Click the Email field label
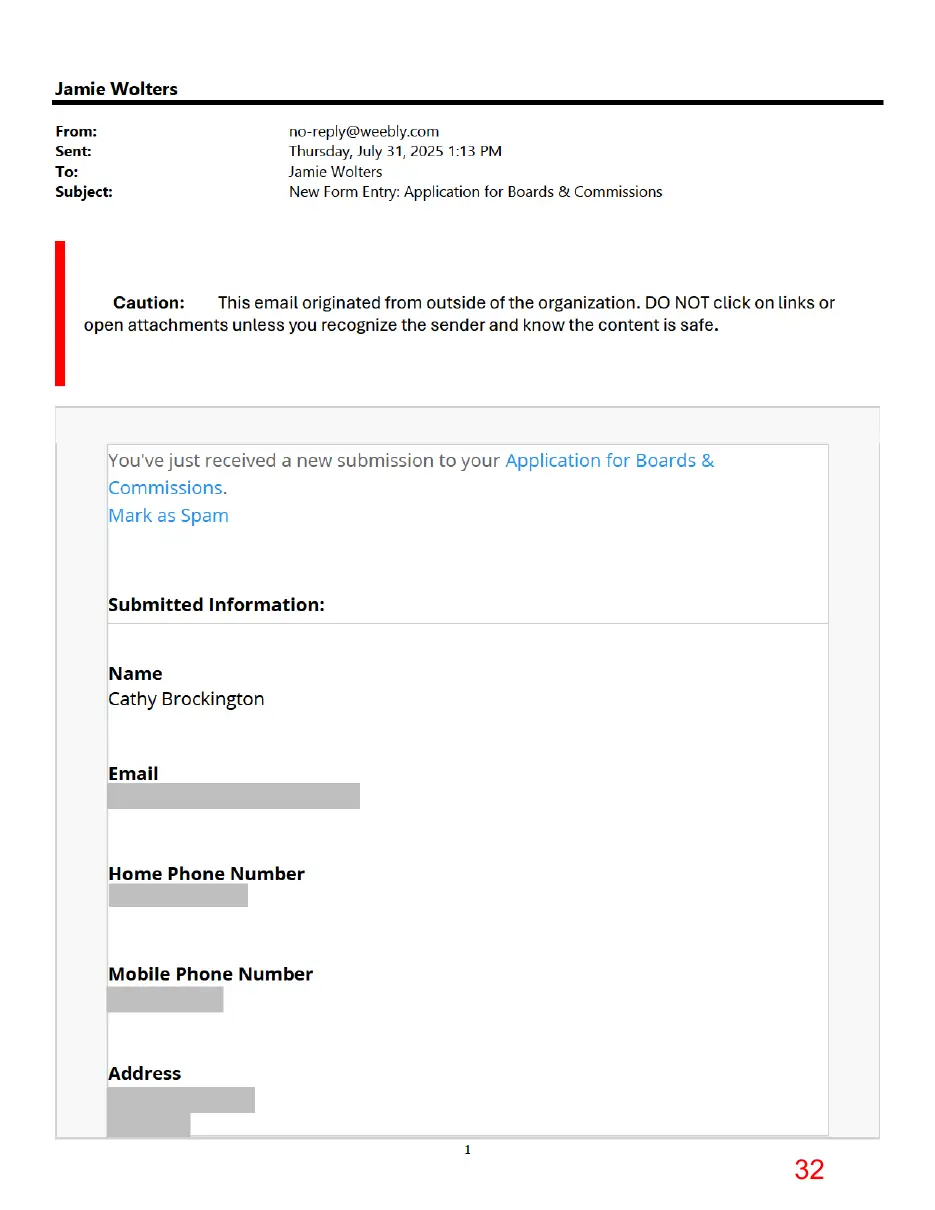This screenshot has width=935, height=1210. pos(133,774)
